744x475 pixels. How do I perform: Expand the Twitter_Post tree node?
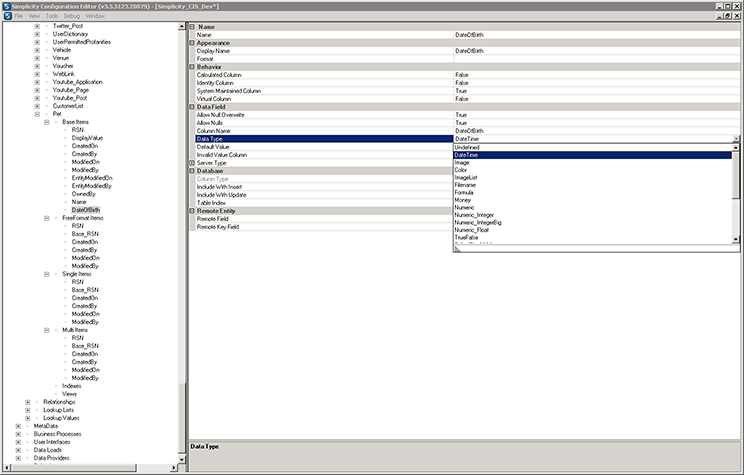point(37,26)
